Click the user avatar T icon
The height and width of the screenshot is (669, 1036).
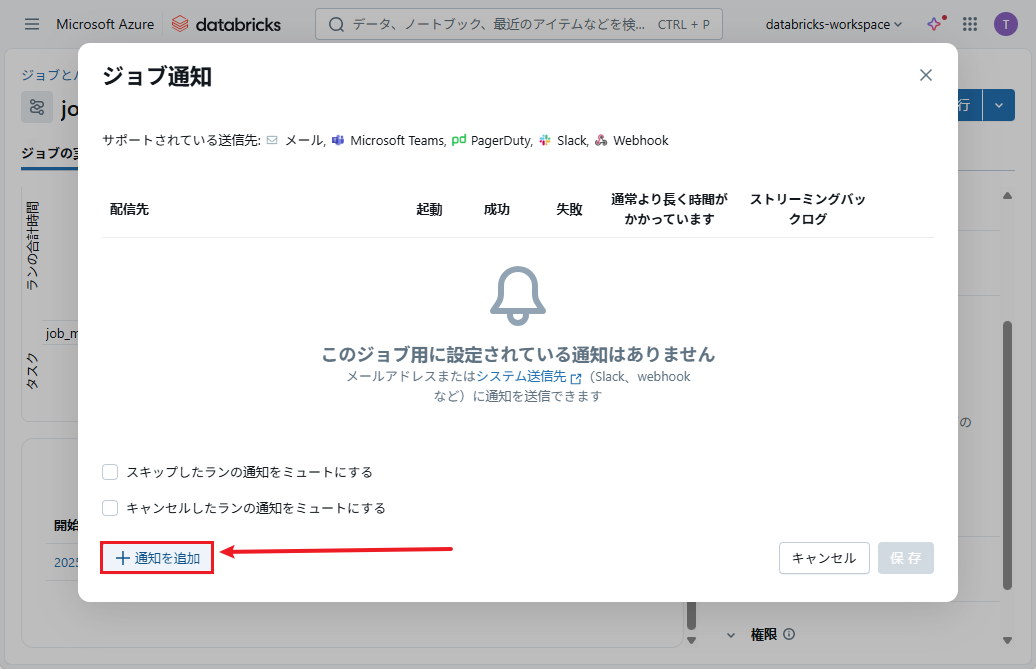pyautogui.click(x=1005, y=24)
